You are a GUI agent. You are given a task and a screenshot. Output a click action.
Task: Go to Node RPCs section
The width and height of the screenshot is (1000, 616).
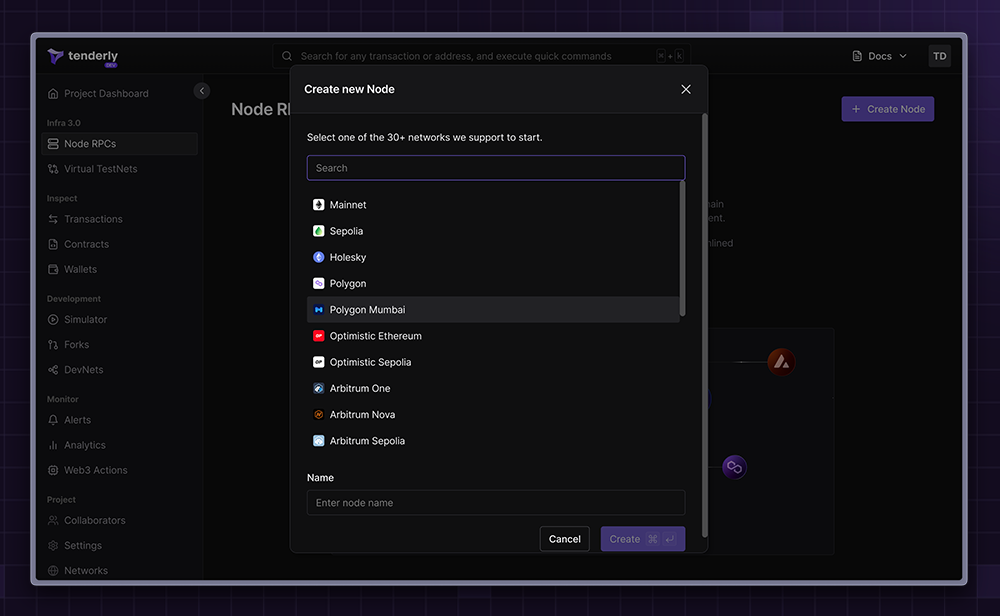(x=119, y=143)
